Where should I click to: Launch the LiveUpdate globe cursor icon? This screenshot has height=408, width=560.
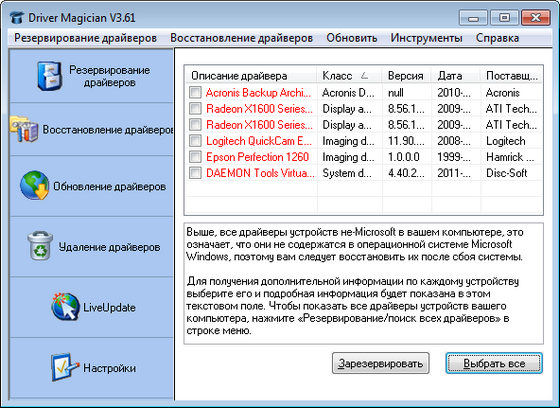coord(65,307)
